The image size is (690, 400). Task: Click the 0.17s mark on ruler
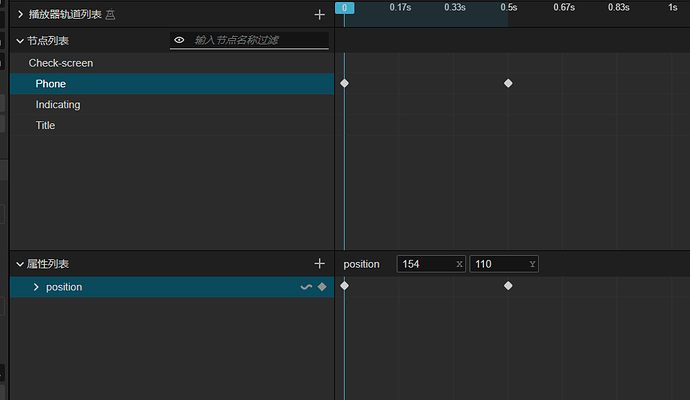coord(400,7)
